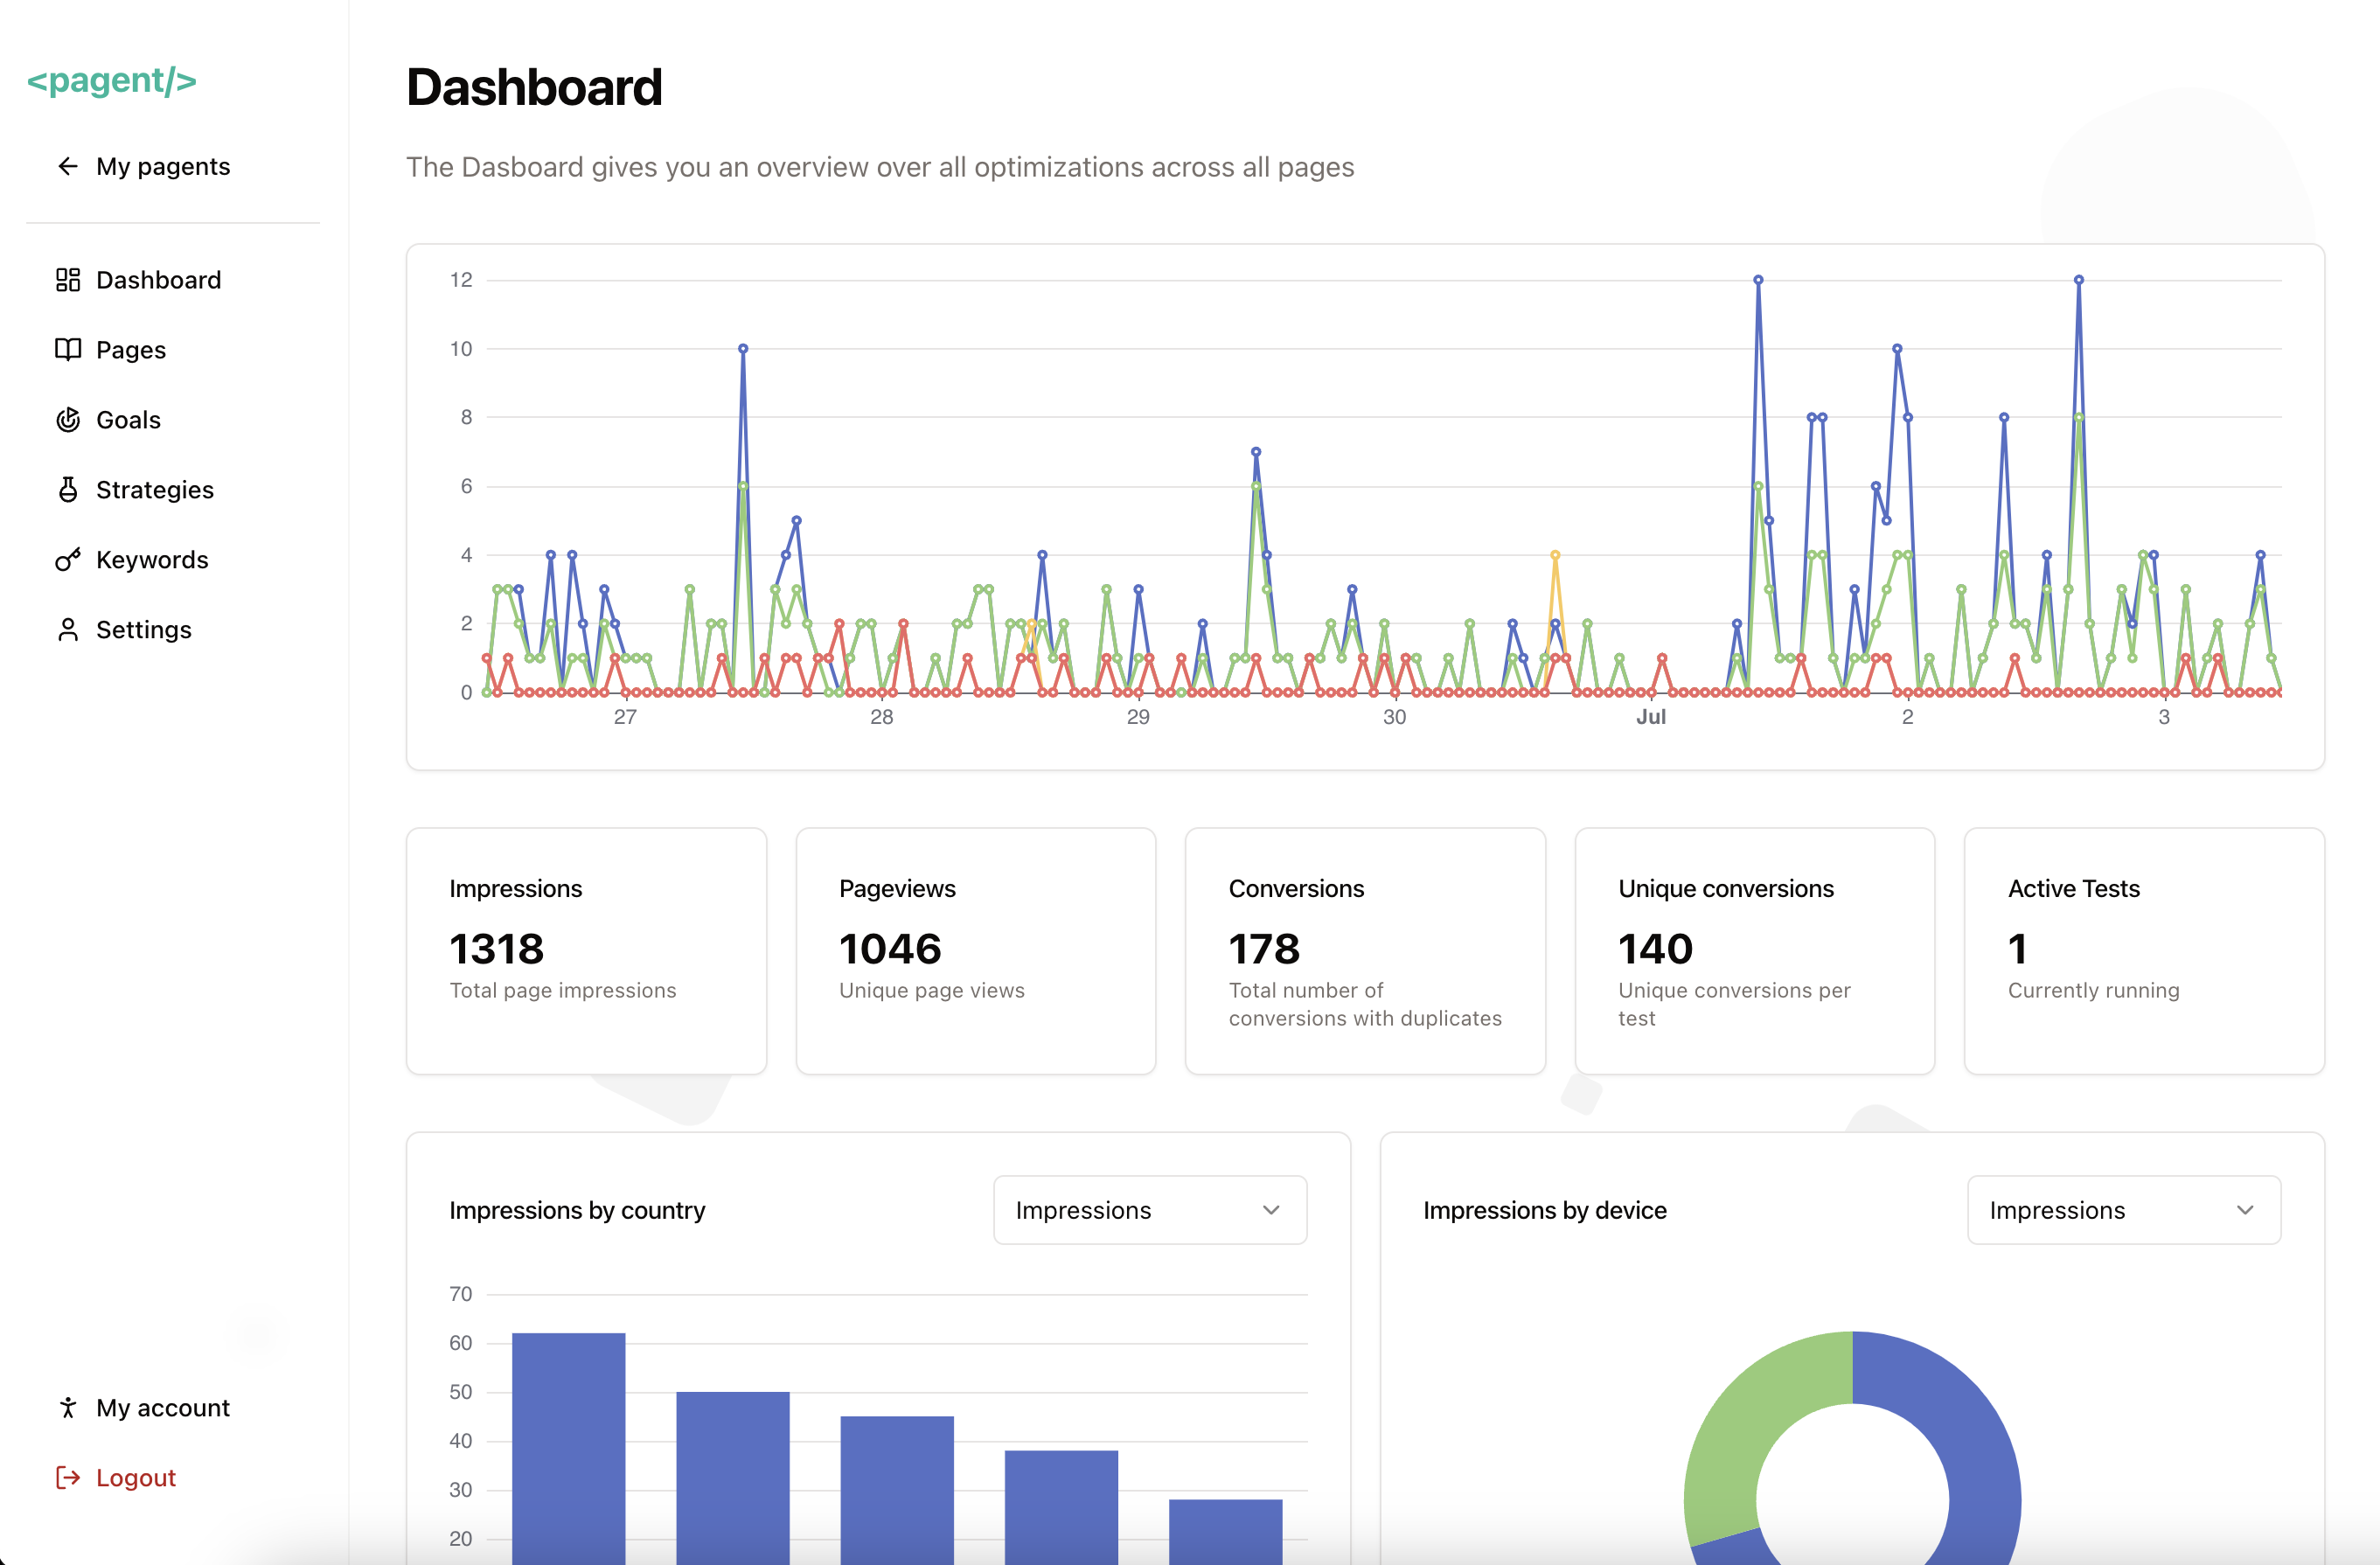Click the Strategies flask icon
The height and width of the screenshot is (1565, 2380).
tap(68, 490)
